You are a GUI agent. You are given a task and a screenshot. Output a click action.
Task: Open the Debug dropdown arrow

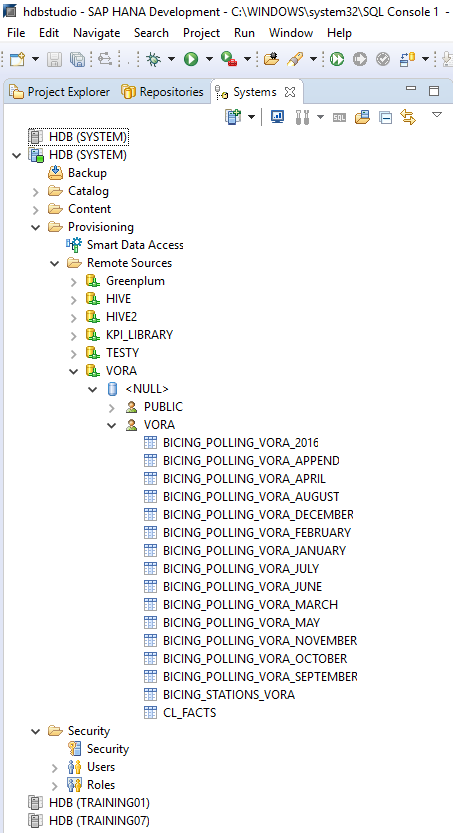172,59
